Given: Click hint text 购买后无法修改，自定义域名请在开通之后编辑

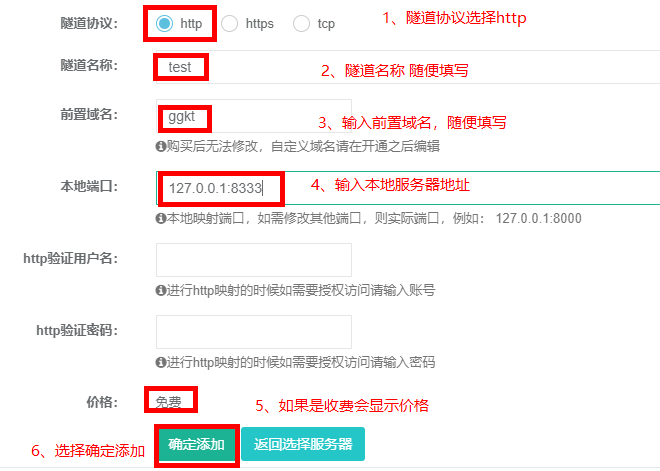Looking at the screenshot, I should coord(303,146).
